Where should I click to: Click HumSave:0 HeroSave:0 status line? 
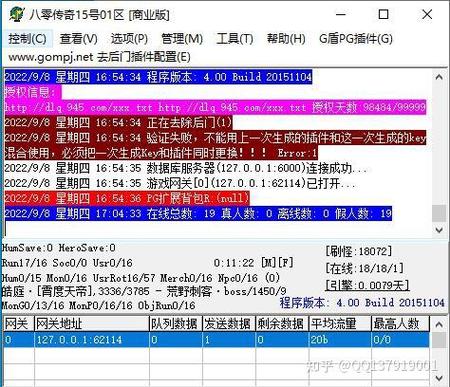pyautogui.click(x=59, y=248)
